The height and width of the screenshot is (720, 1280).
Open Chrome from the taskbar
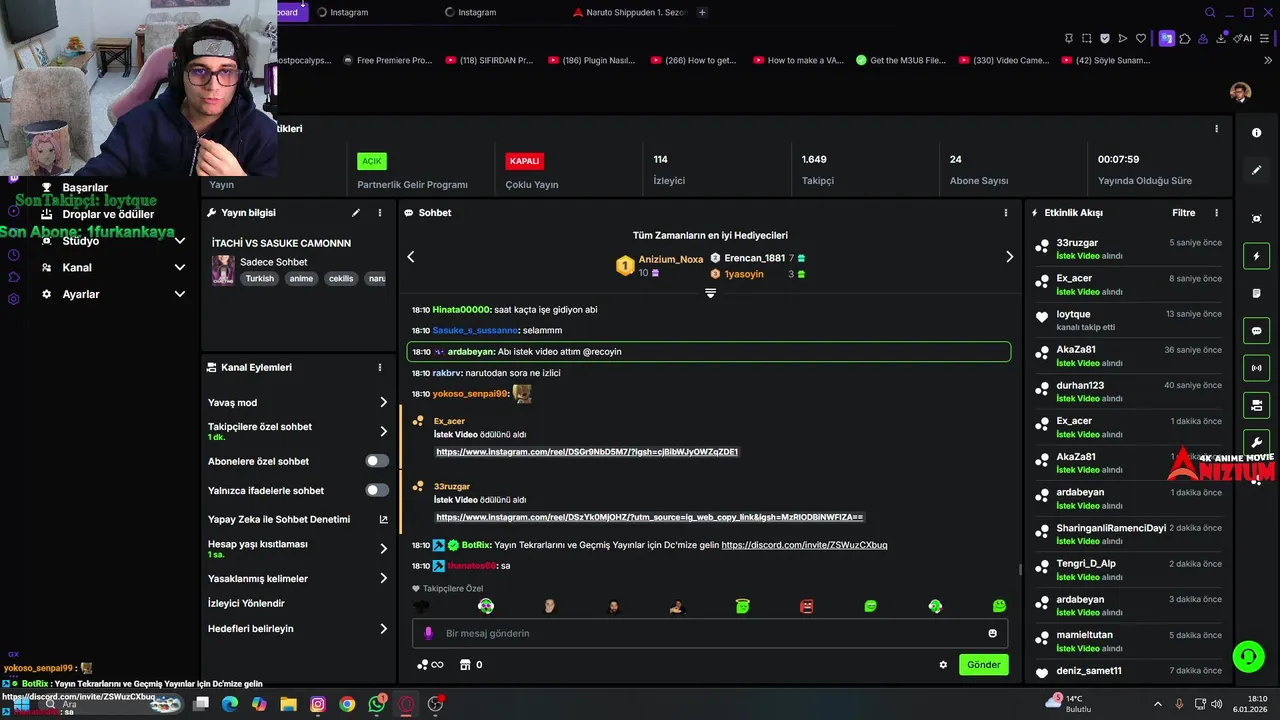click(347, 704)
